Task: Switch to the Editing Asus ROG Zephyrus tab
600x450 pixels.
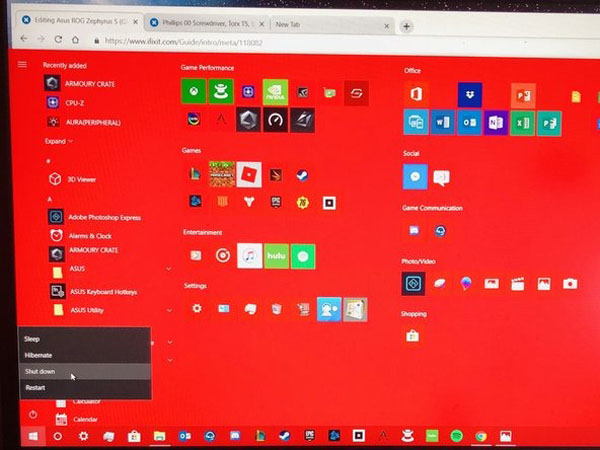Action: [x=80, y=21]
